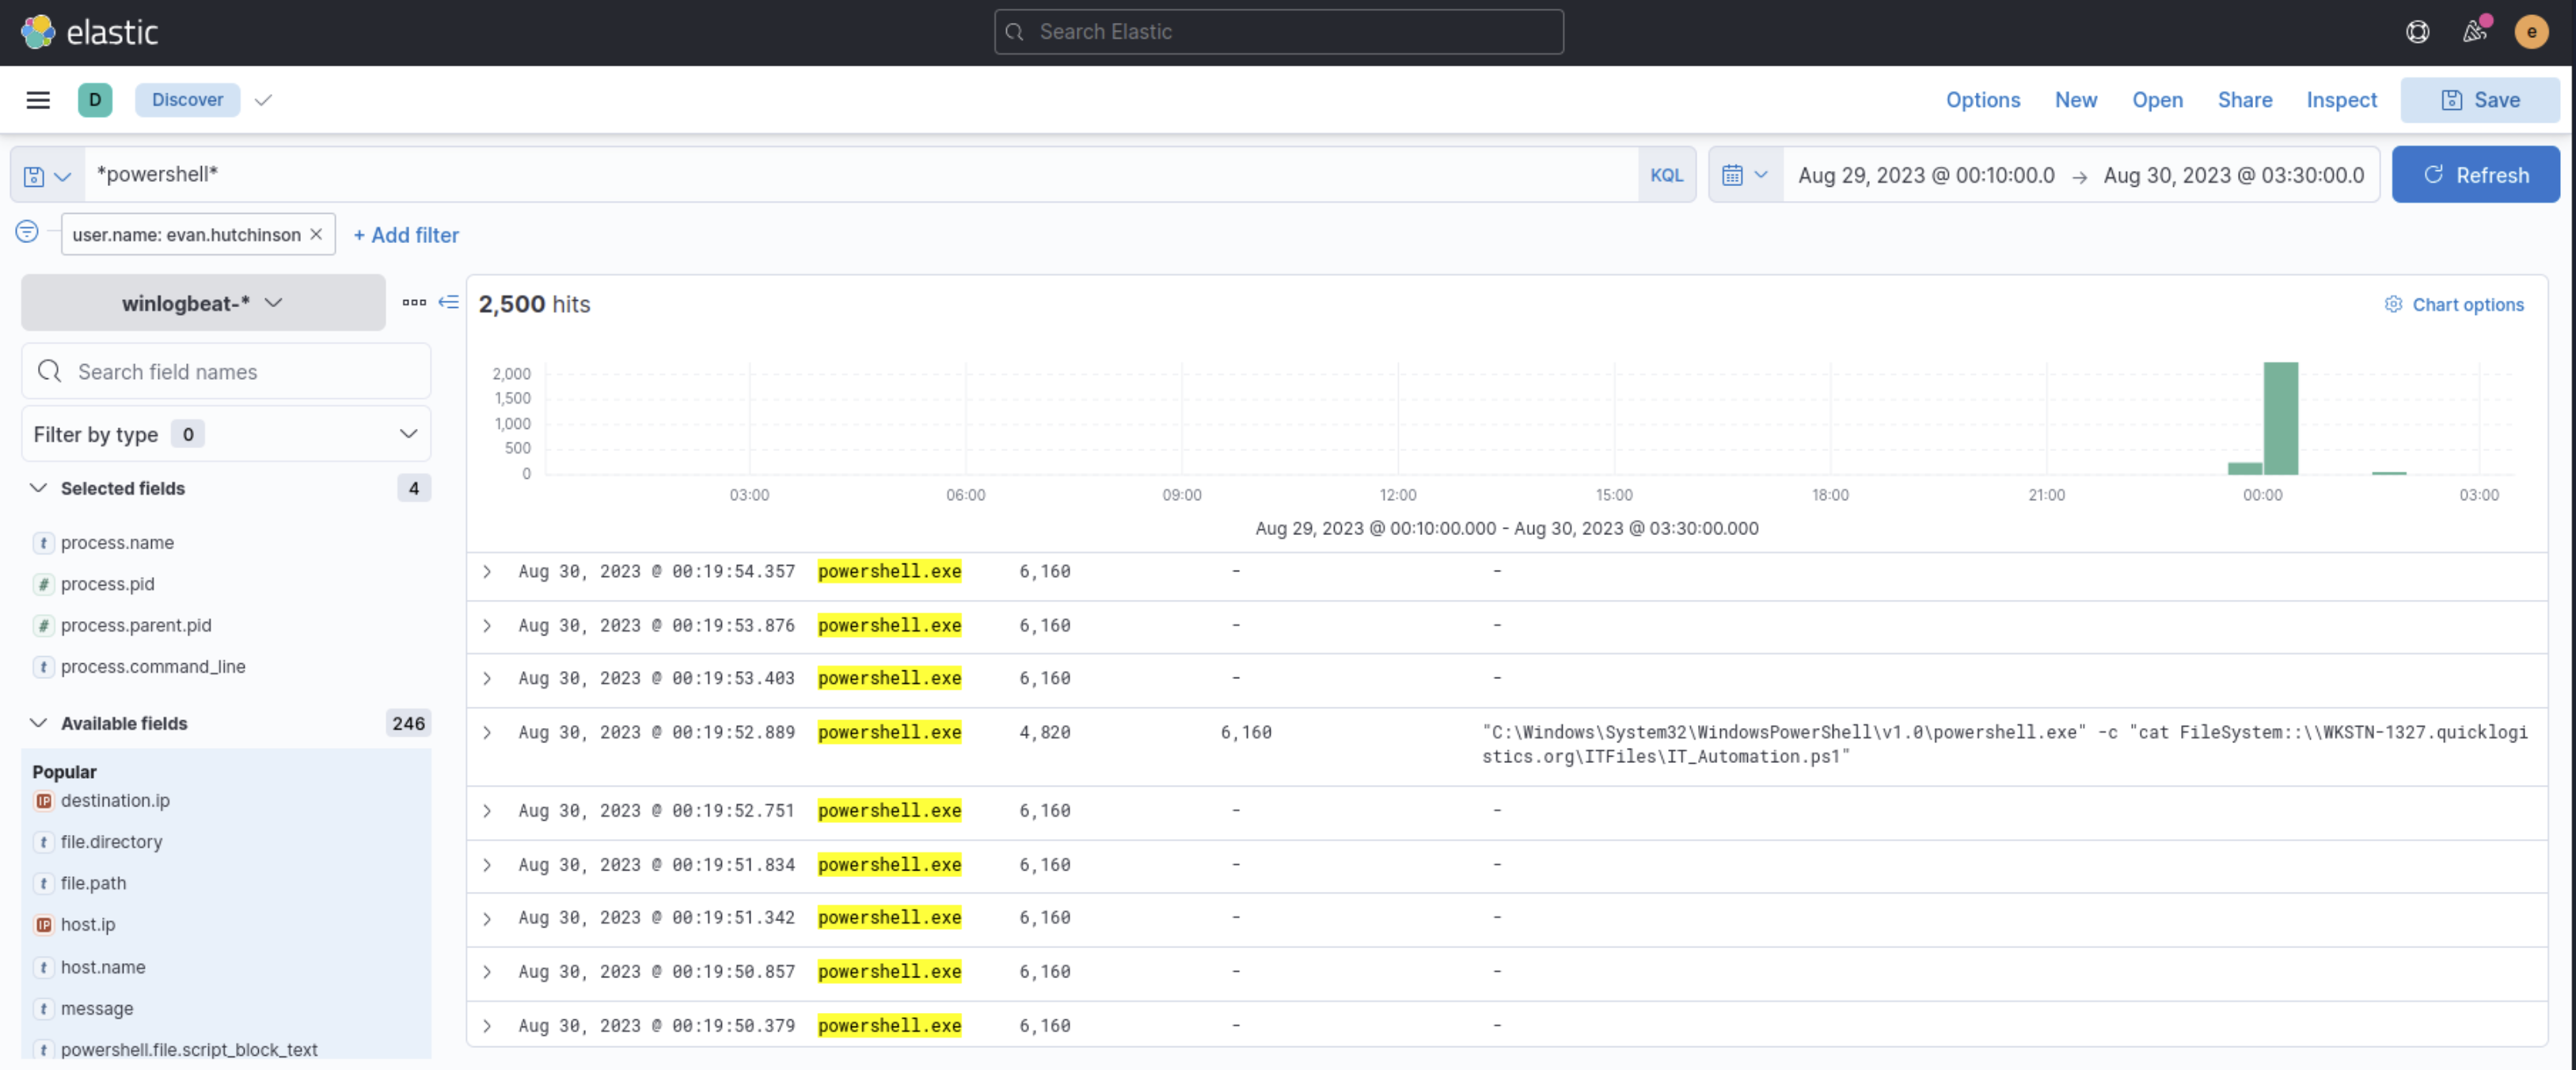Click Share in the top menu
The height and width of the screenshot is (1070, 2576).
coord(2244,100)
